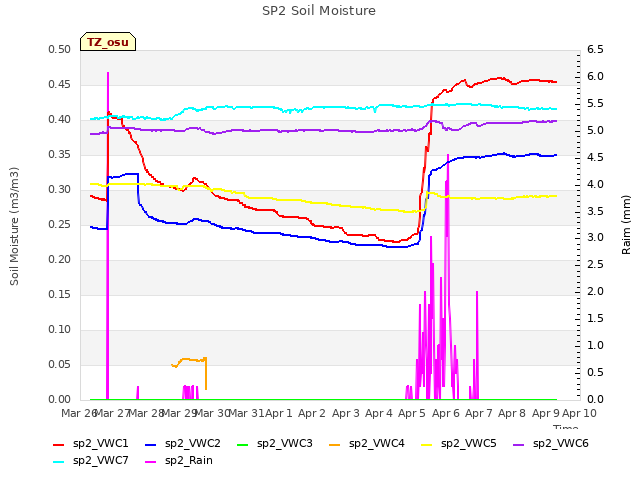Click the 0.30 left axis tick label
Screen dimensions: 640x480
[60, 189]
